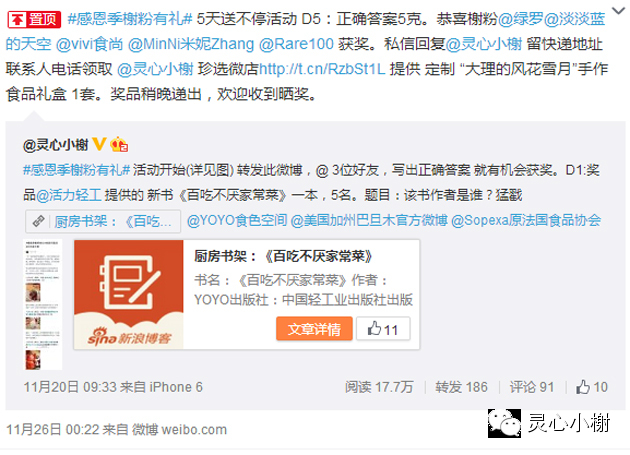Open the post options chevron menu

(x=619, y=11)
